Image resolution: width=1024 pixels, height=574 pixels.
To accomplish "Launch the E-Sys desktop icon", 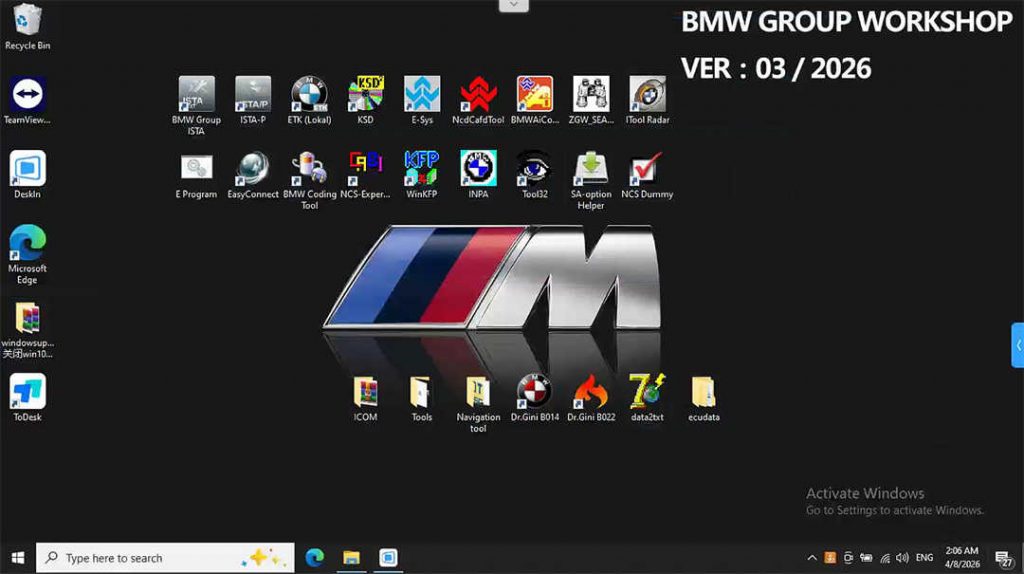I will [422, 95].
